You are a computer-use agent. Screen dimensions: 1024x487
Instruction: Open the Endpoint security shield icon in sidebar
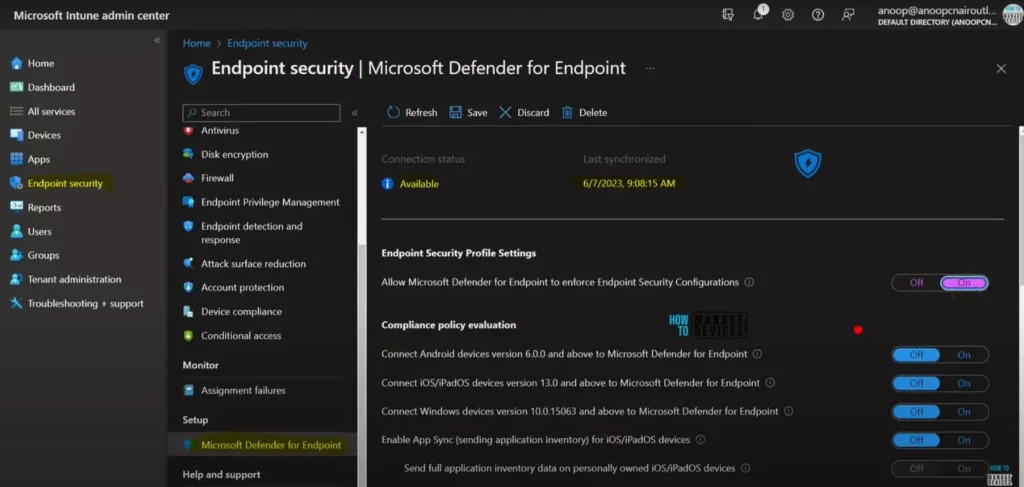[16, 183]
